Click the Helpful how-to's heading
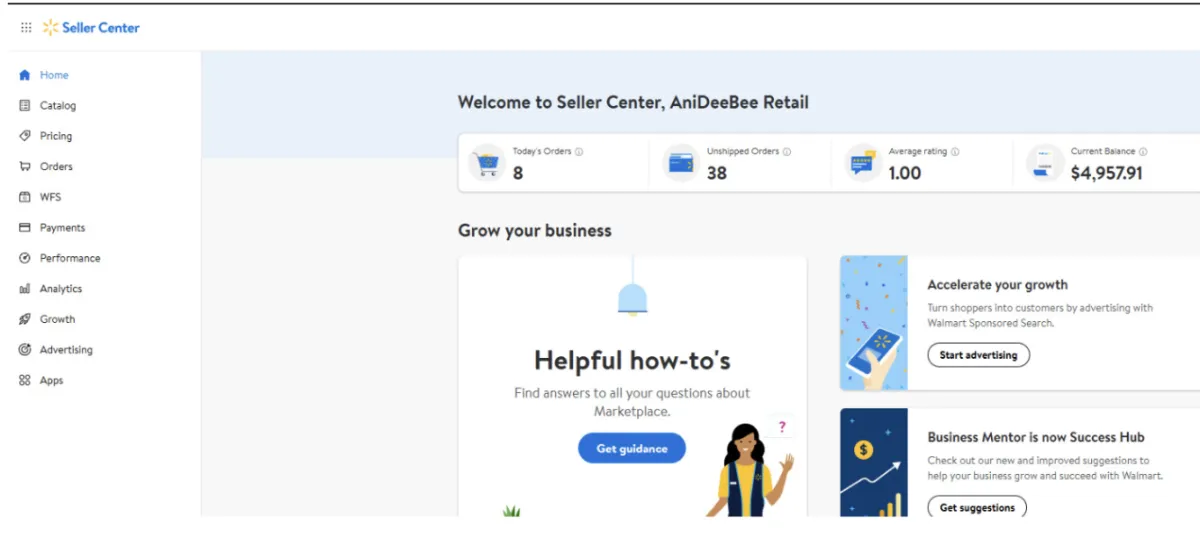 click(x=632, y=360)
